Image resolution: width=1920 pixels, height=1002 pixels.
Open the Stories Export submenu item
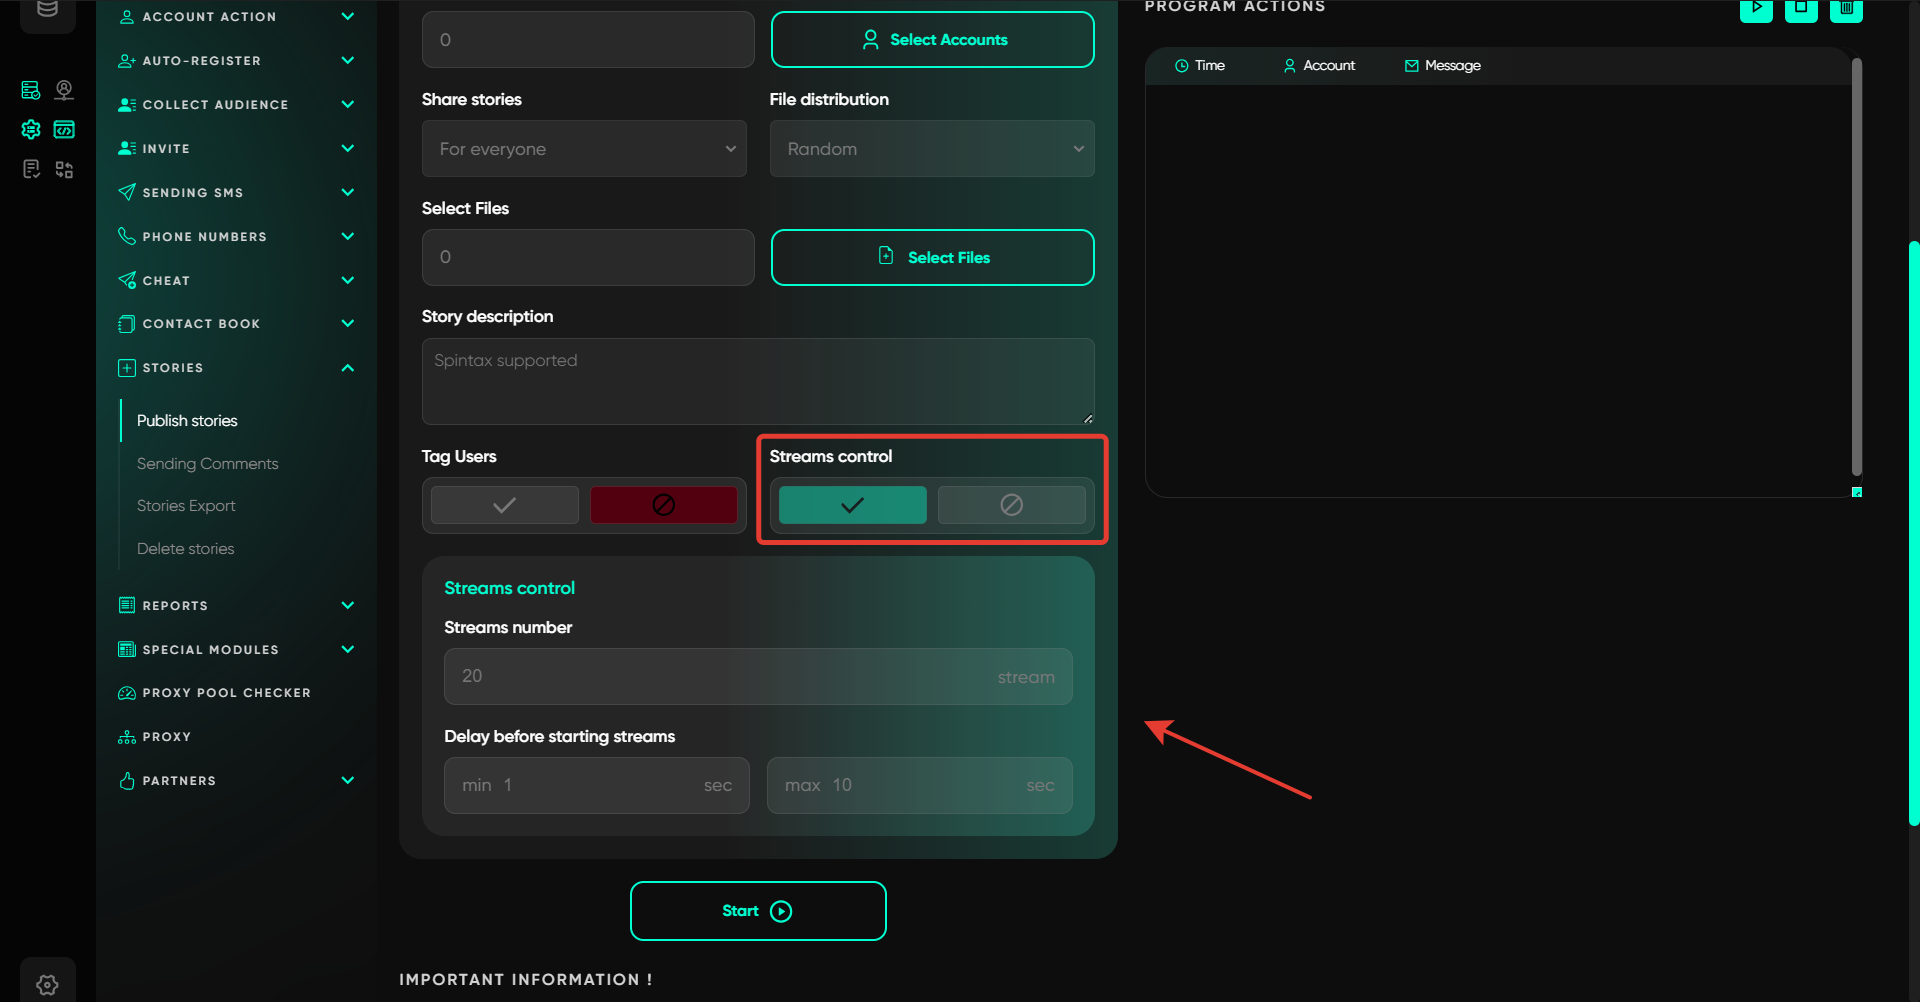click(x=186, y=506)
